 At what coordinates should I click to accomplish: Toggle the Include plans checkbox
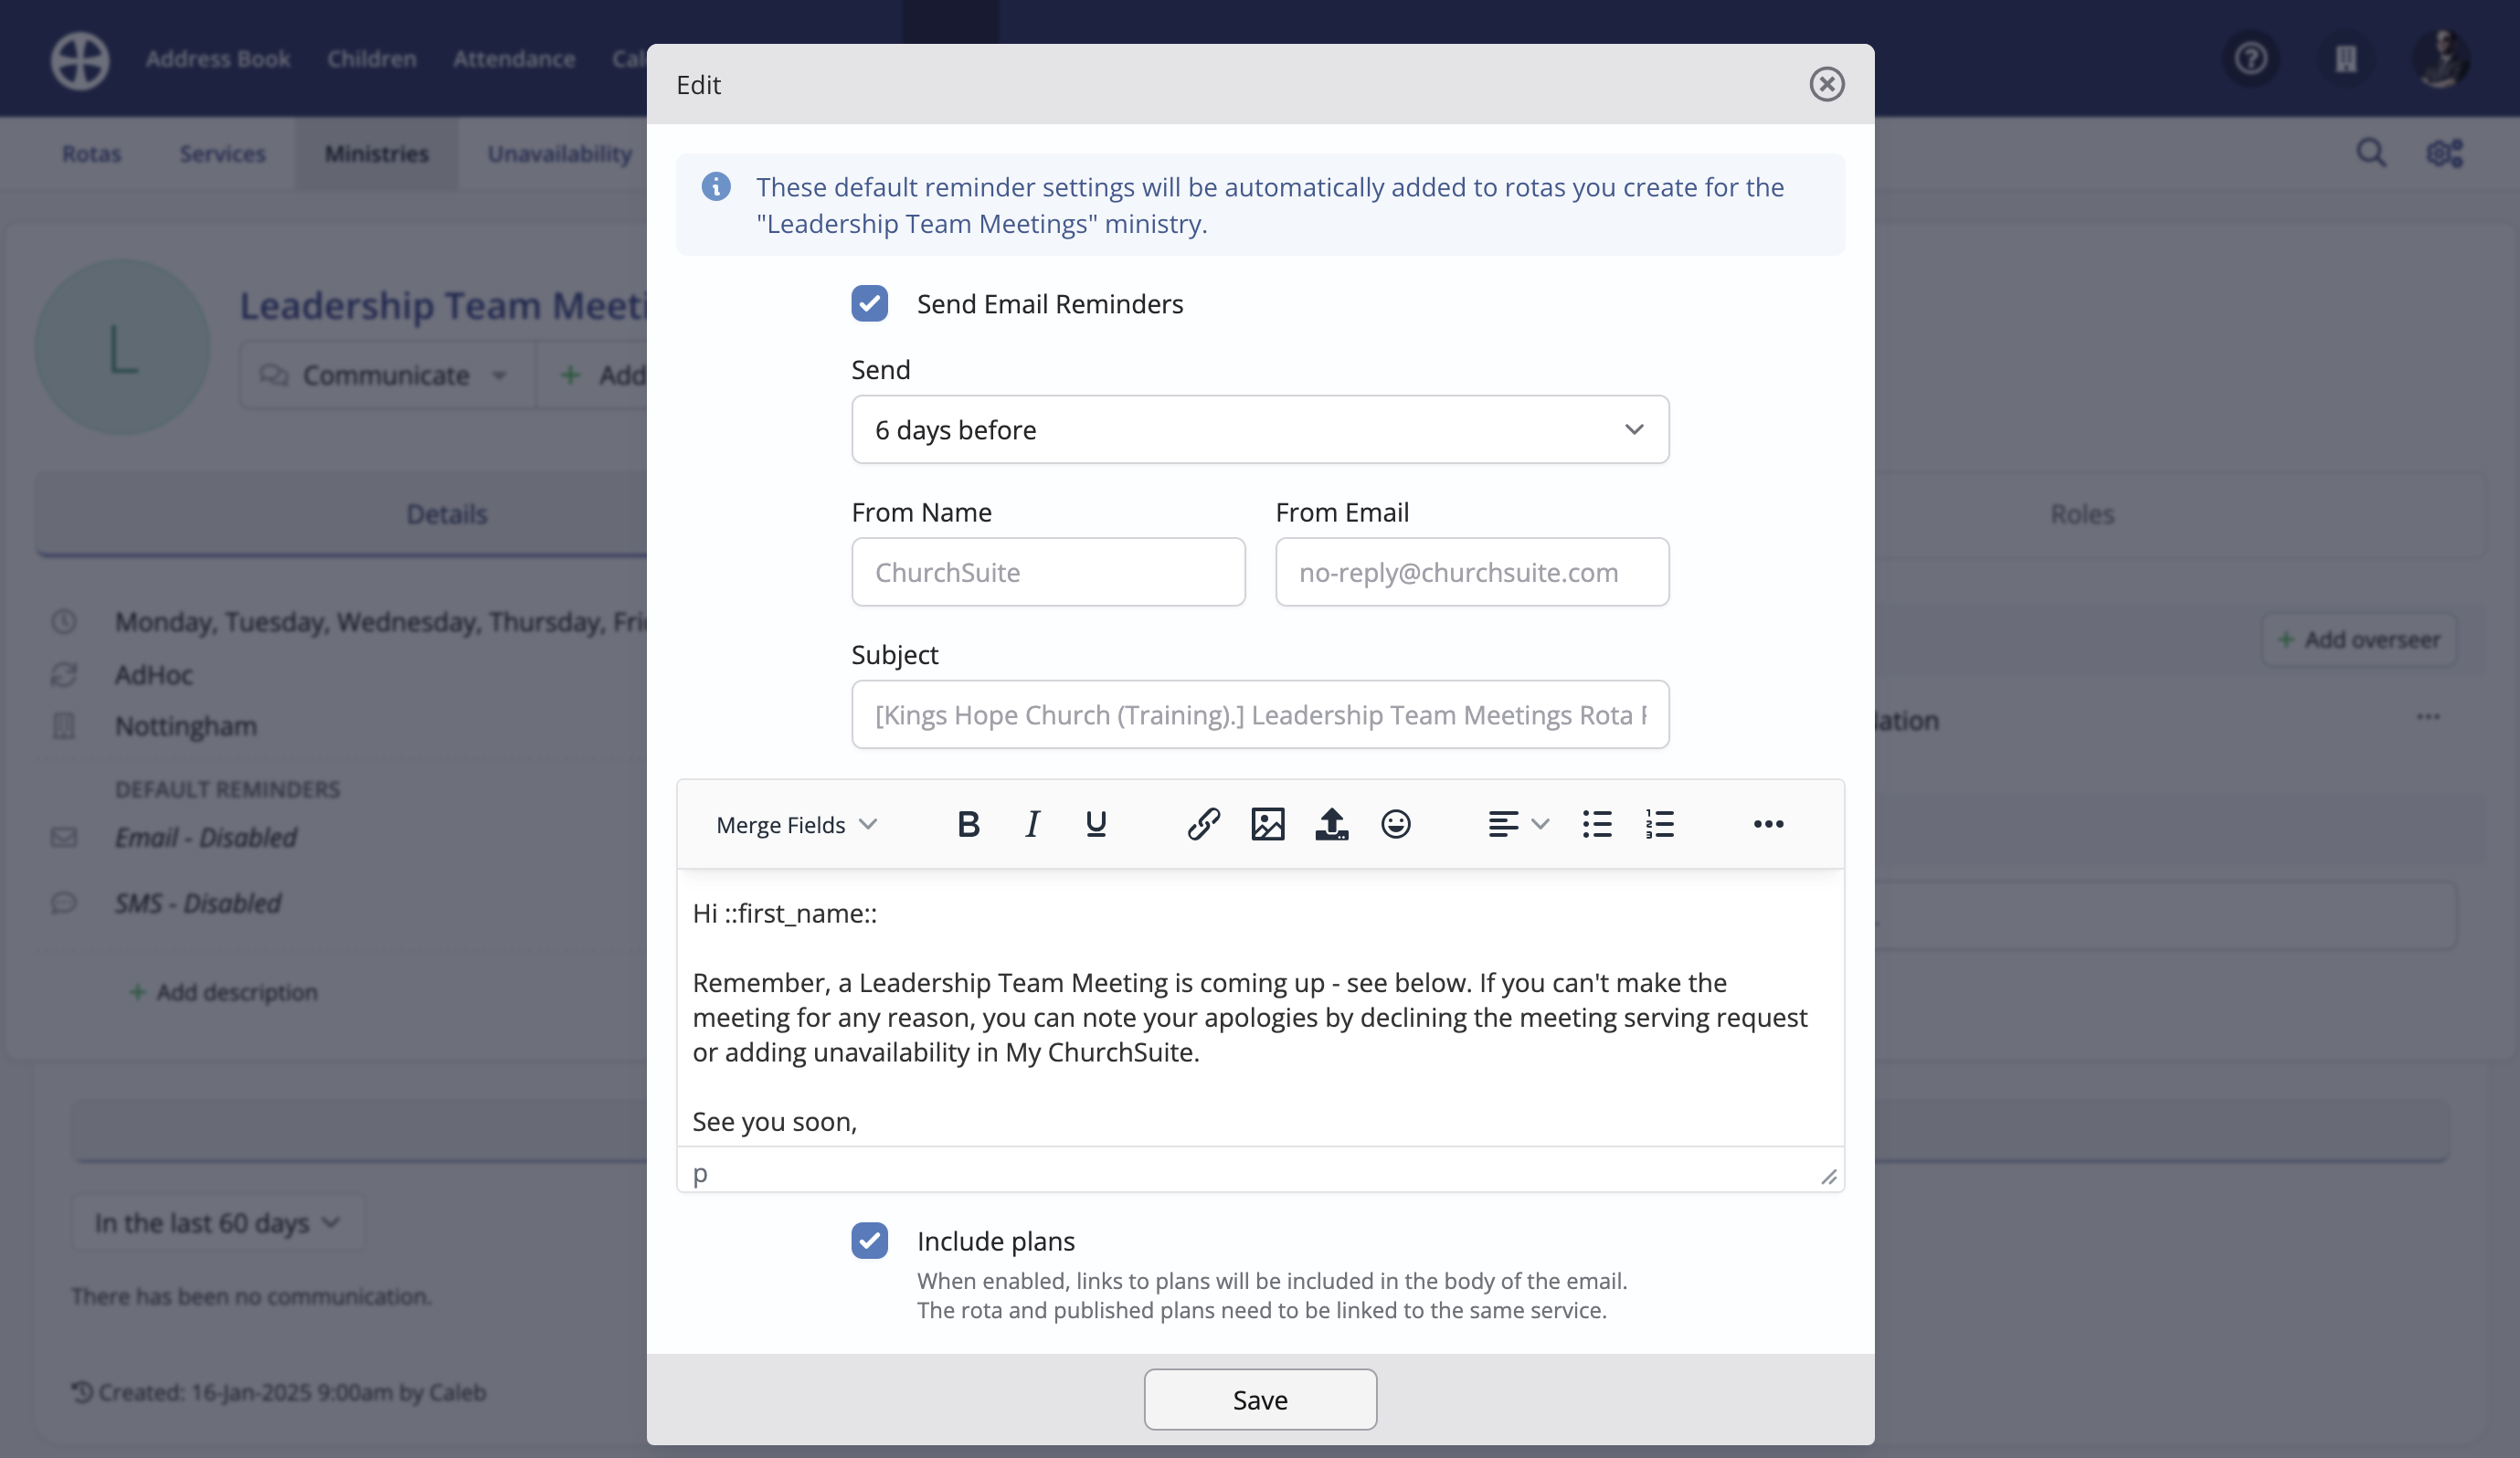click(x=869, y=1241)
